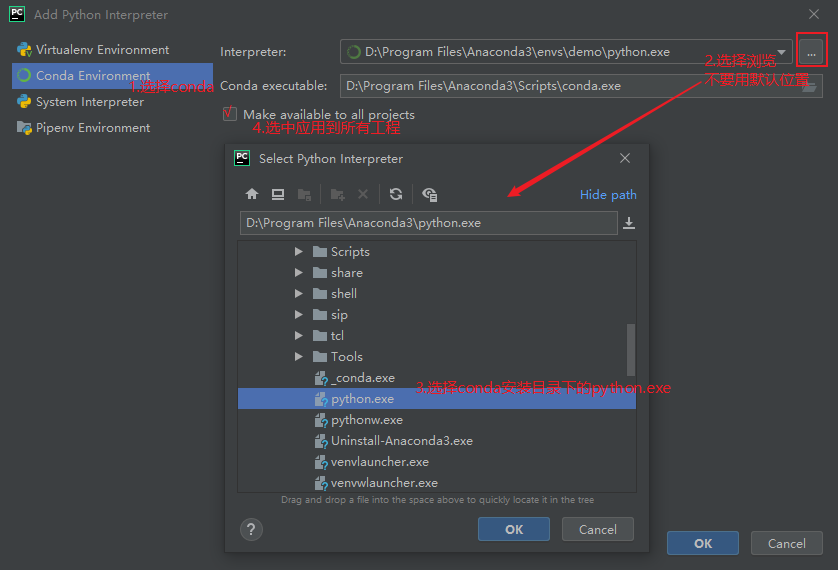Create a new folder toolbar icon
Viewport: 838px width, 570px height.
click(337, 194)
